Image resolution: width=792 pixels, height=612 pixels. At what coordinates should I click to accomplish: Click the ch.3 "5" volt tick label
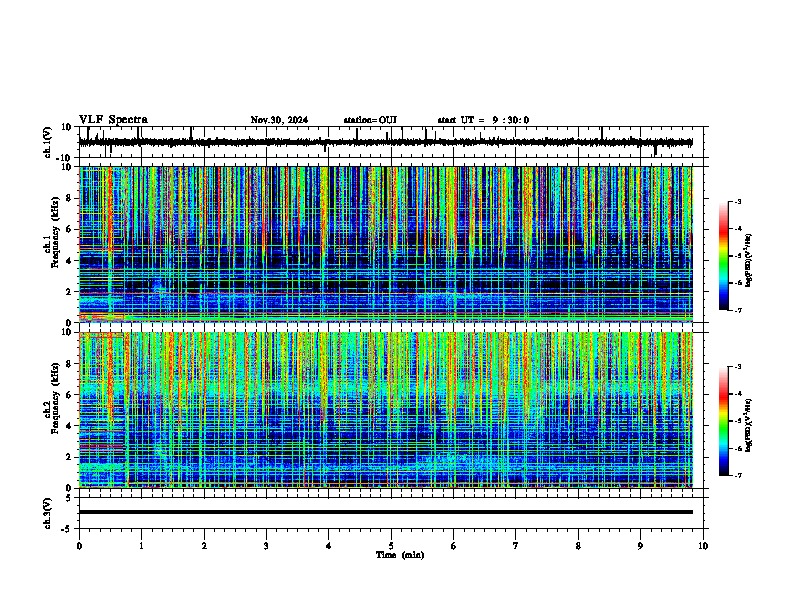(x=70, y=497)
